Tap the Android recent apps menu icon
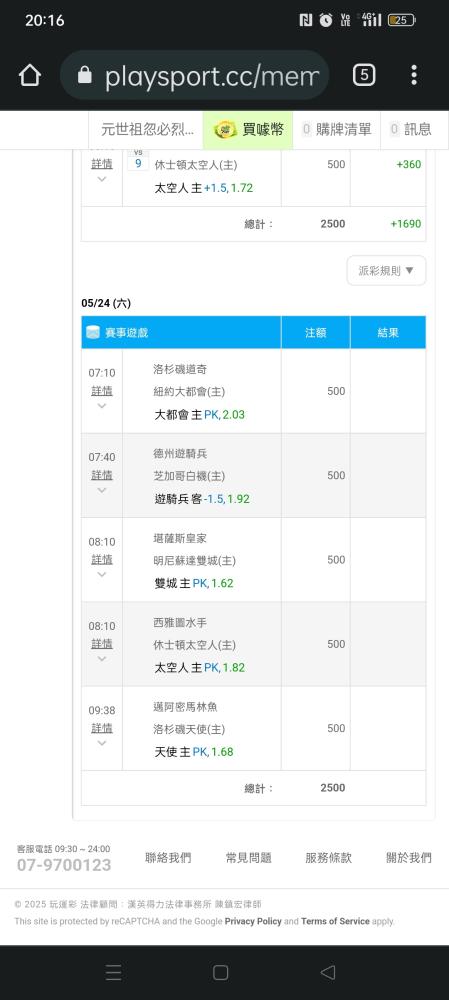 [114, 972]
